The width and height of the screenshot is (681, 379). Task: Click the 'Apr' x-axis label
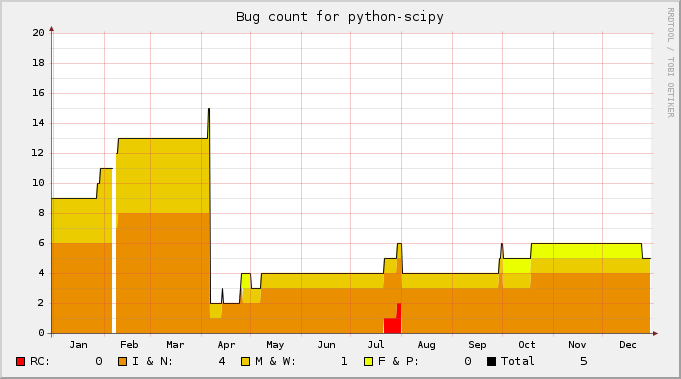point(226,345)
